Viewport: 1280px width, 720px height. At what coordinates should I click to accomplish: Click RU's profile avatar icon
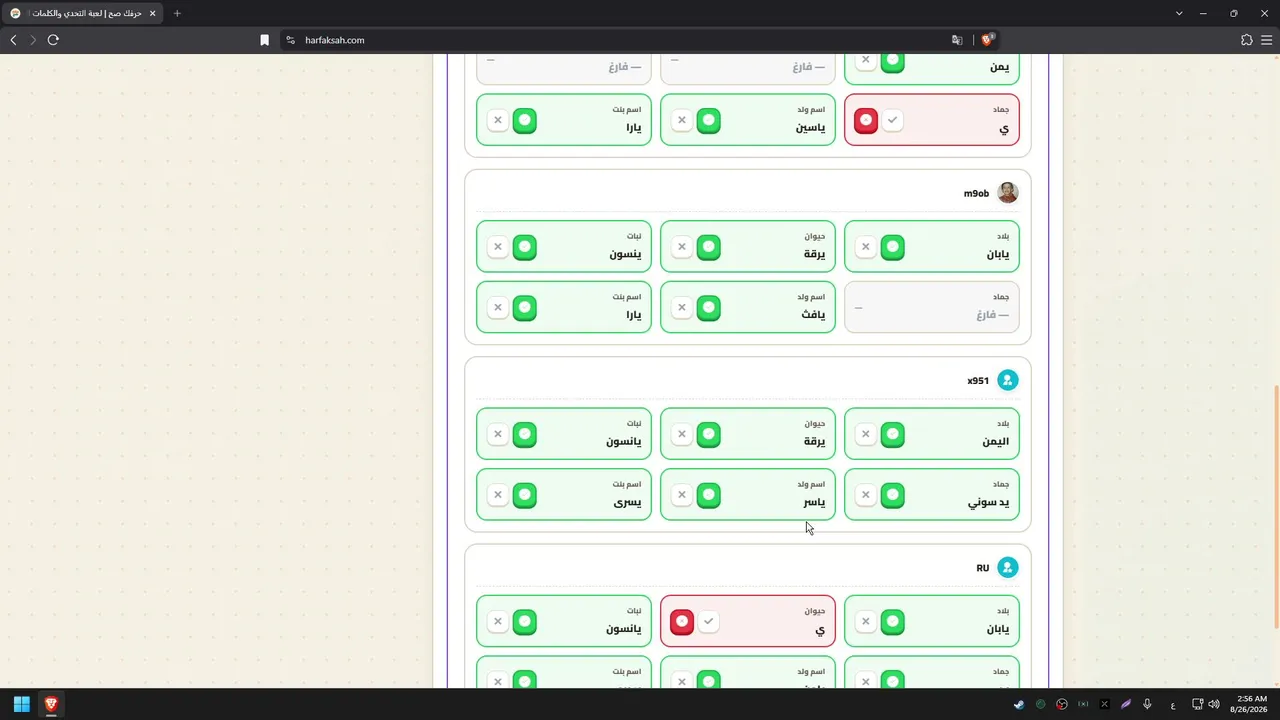(x=1008, y=568)
